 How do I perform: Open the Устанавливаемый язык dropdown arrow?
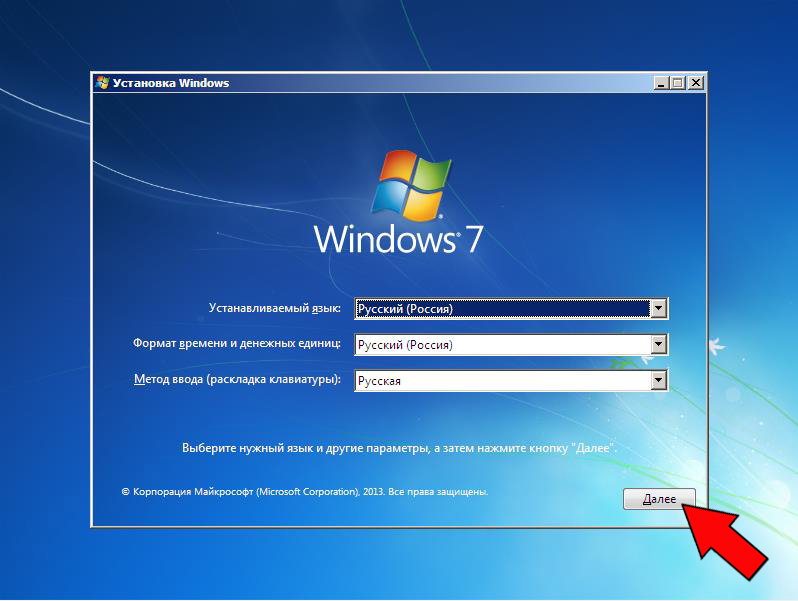coord(658,308)
